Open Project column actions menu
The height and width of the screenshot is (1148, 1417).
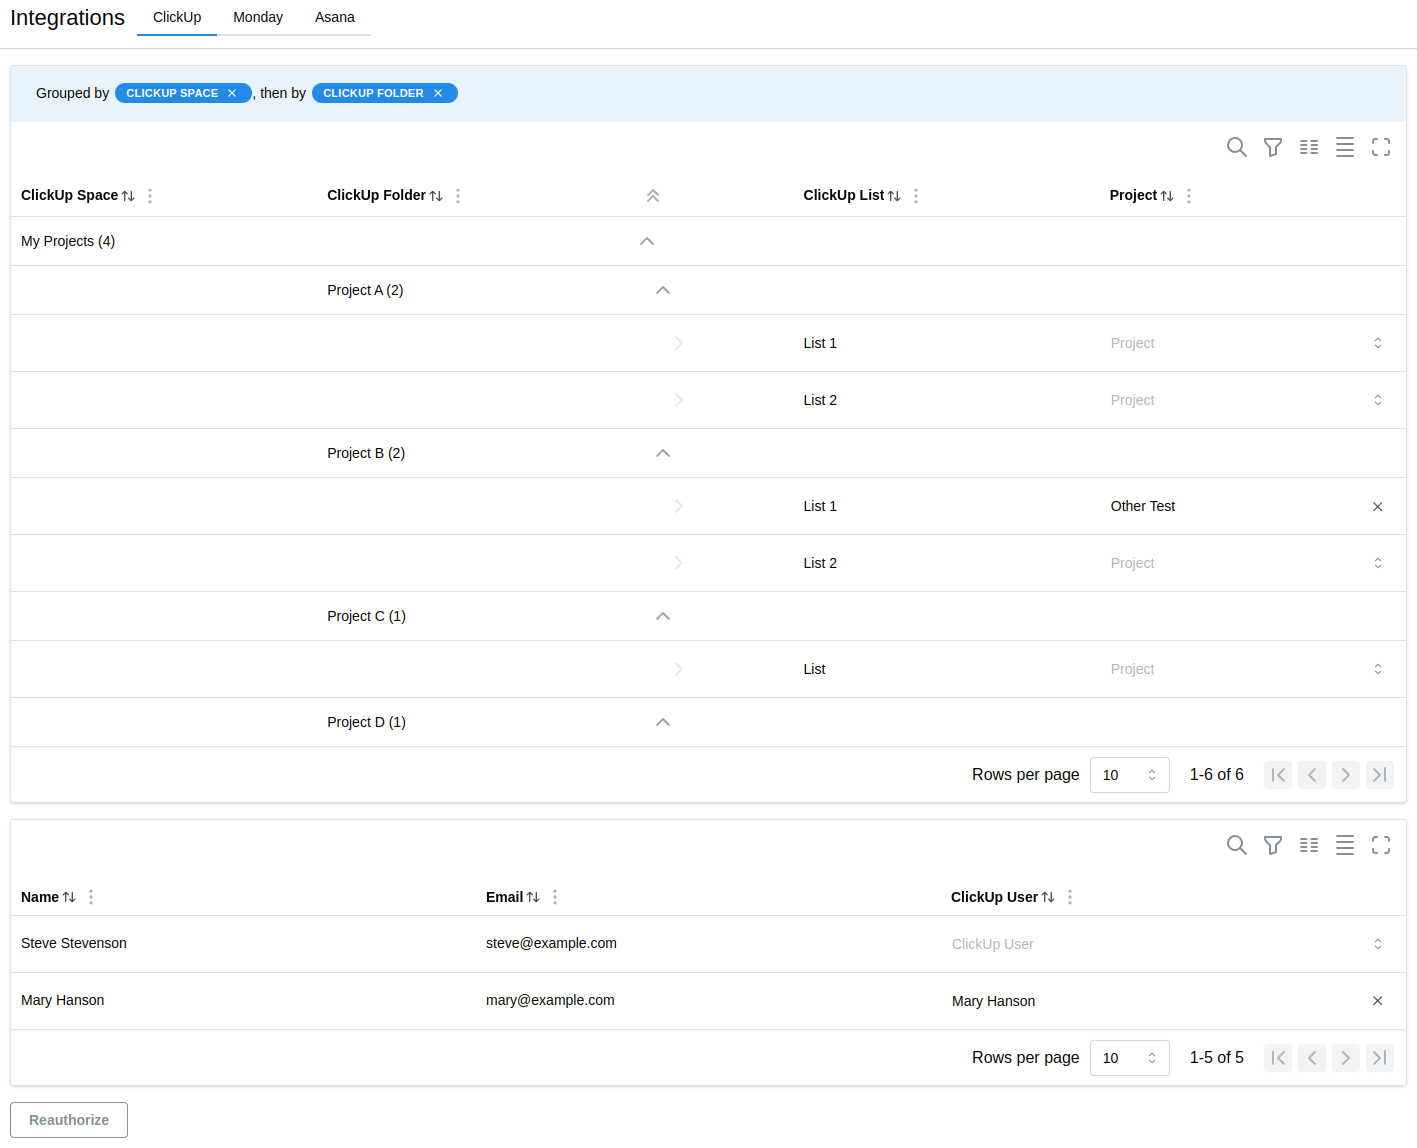pos(1189,196)
